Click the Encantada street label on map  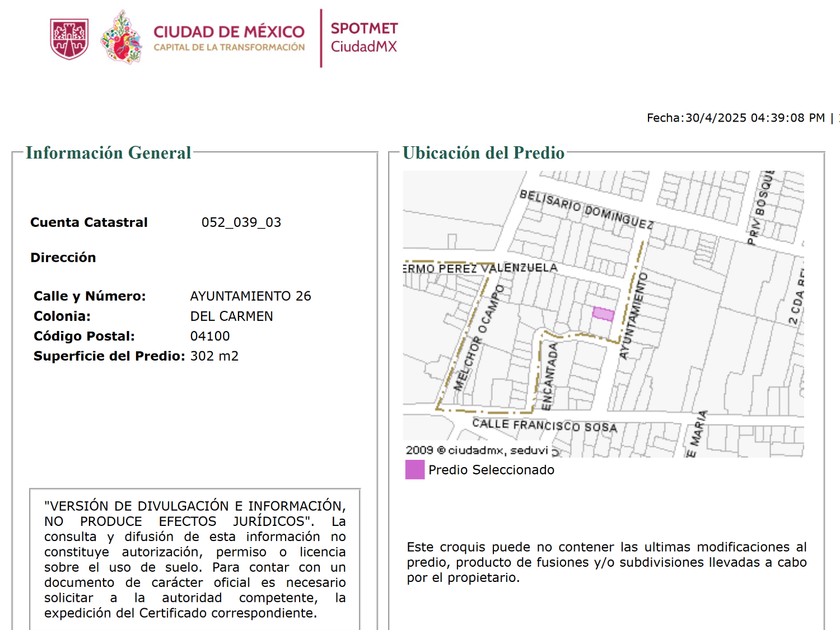tap(550, 377)
